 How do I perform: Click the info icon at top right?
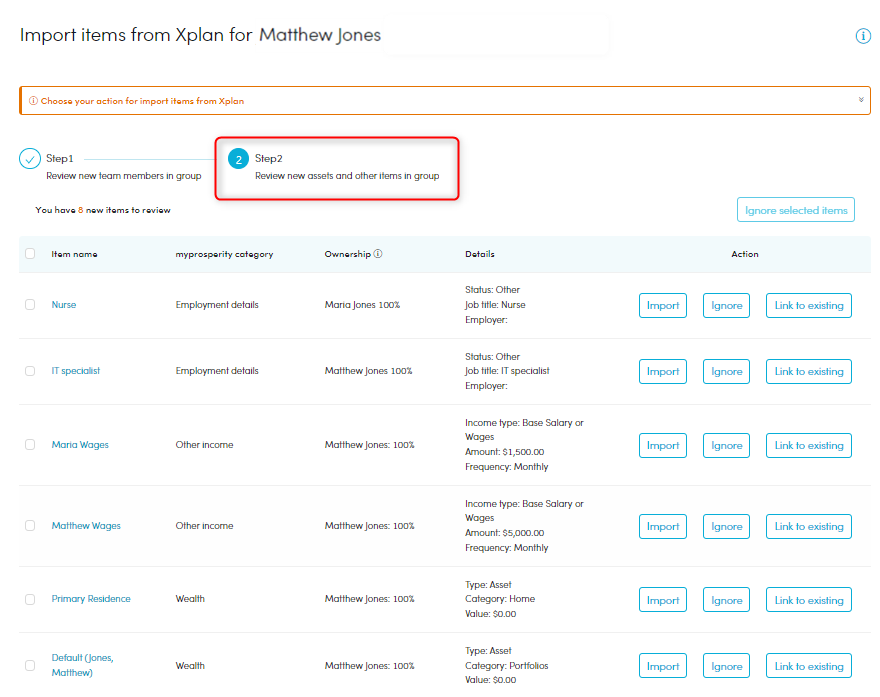863,36
